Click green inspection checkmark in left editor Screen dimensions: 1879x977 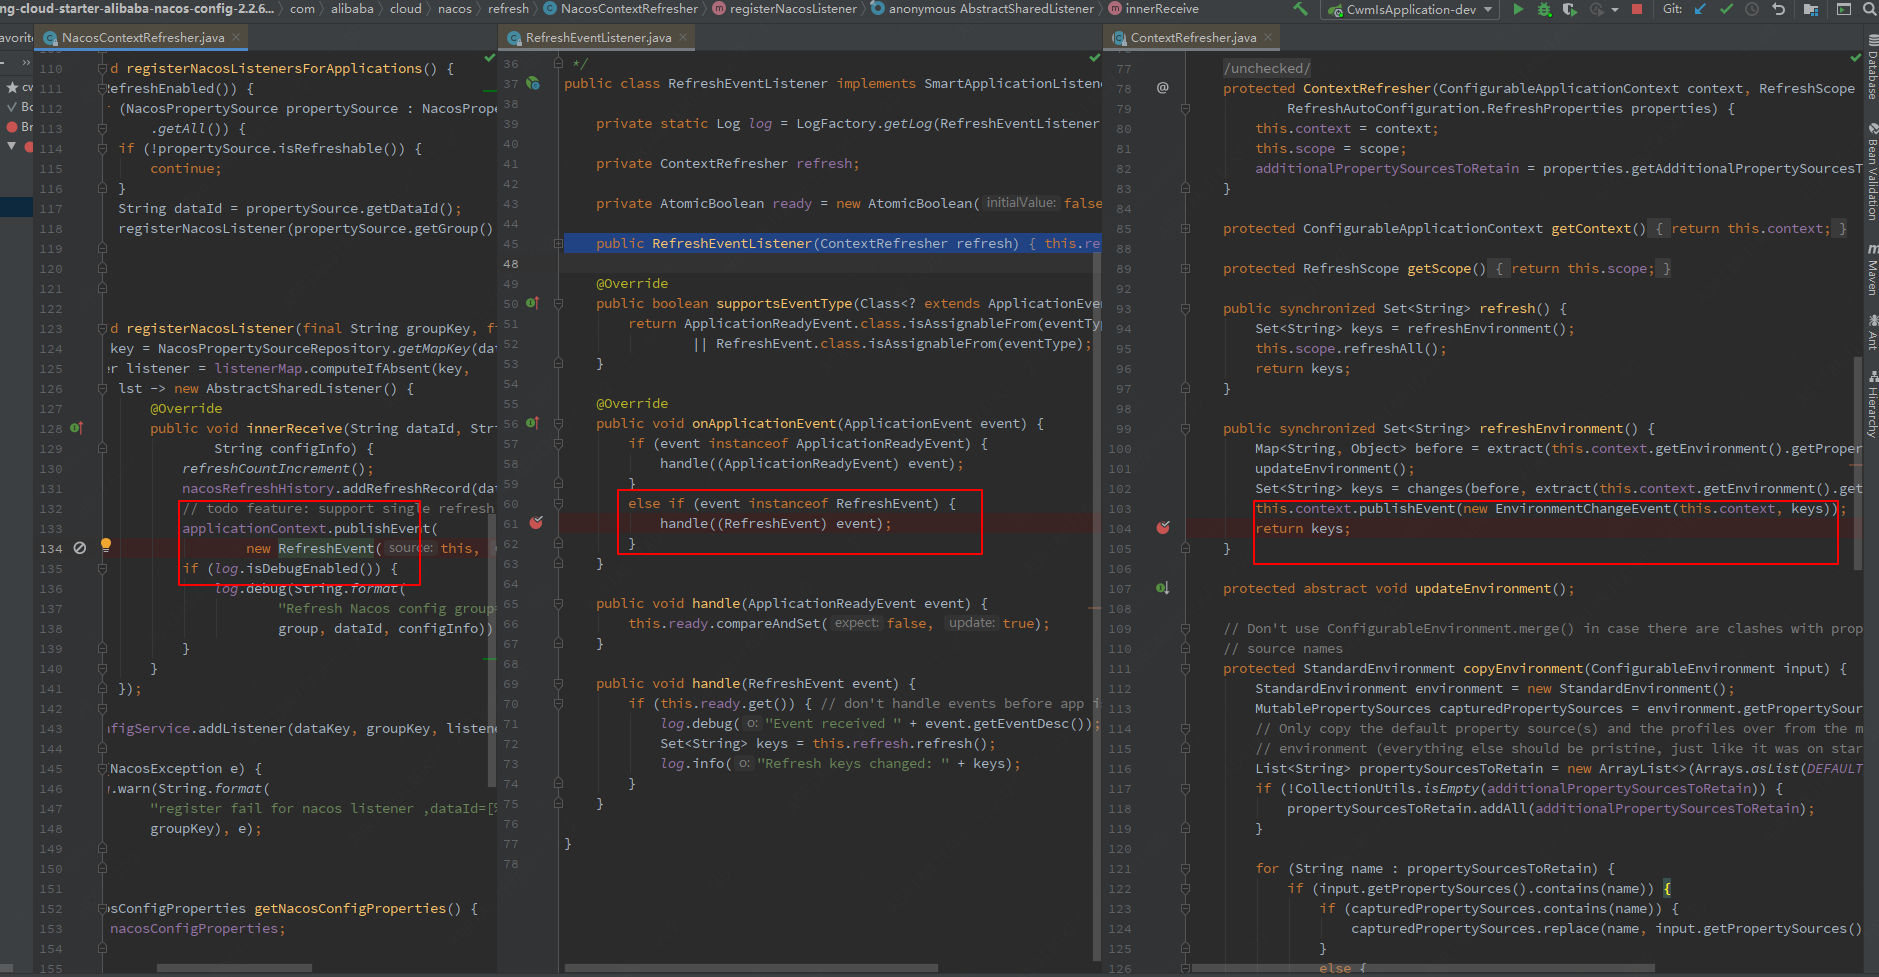490,59
